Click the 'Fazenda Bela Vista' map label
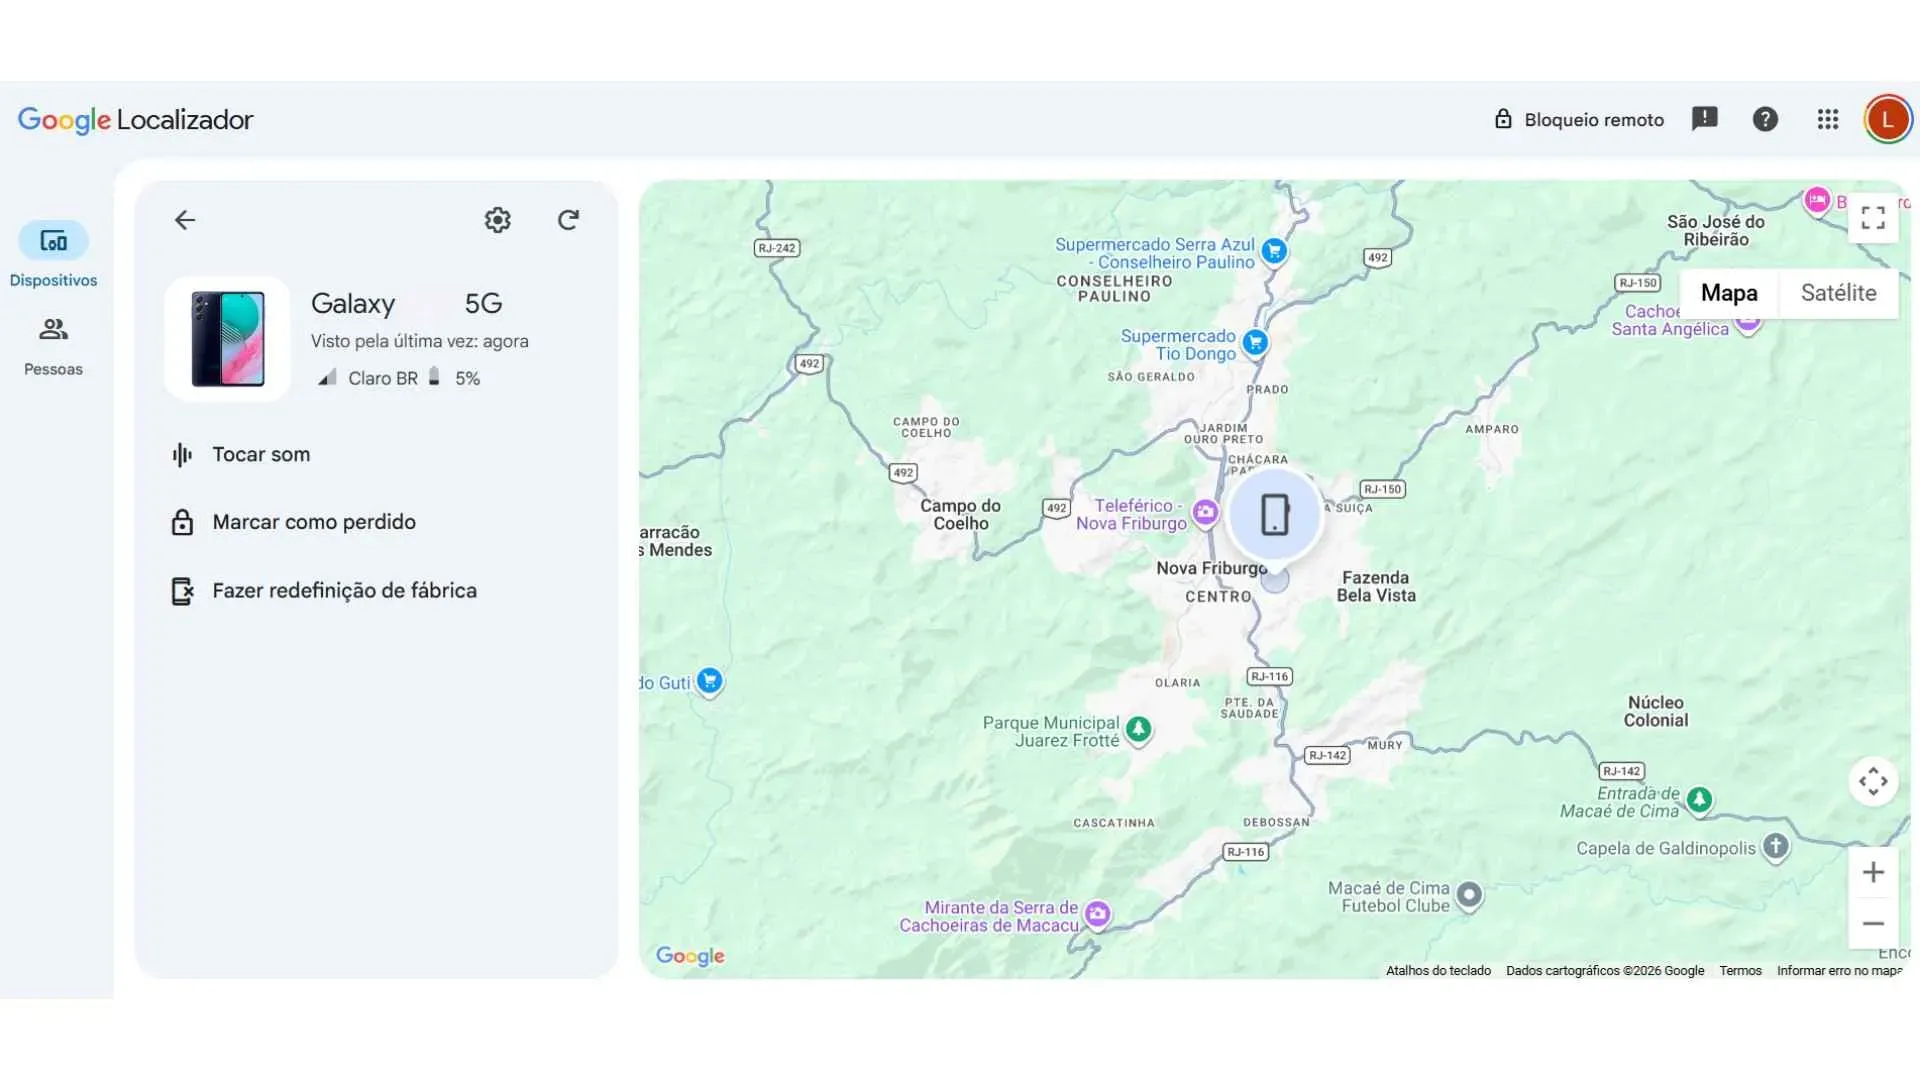 [1376, 586]
